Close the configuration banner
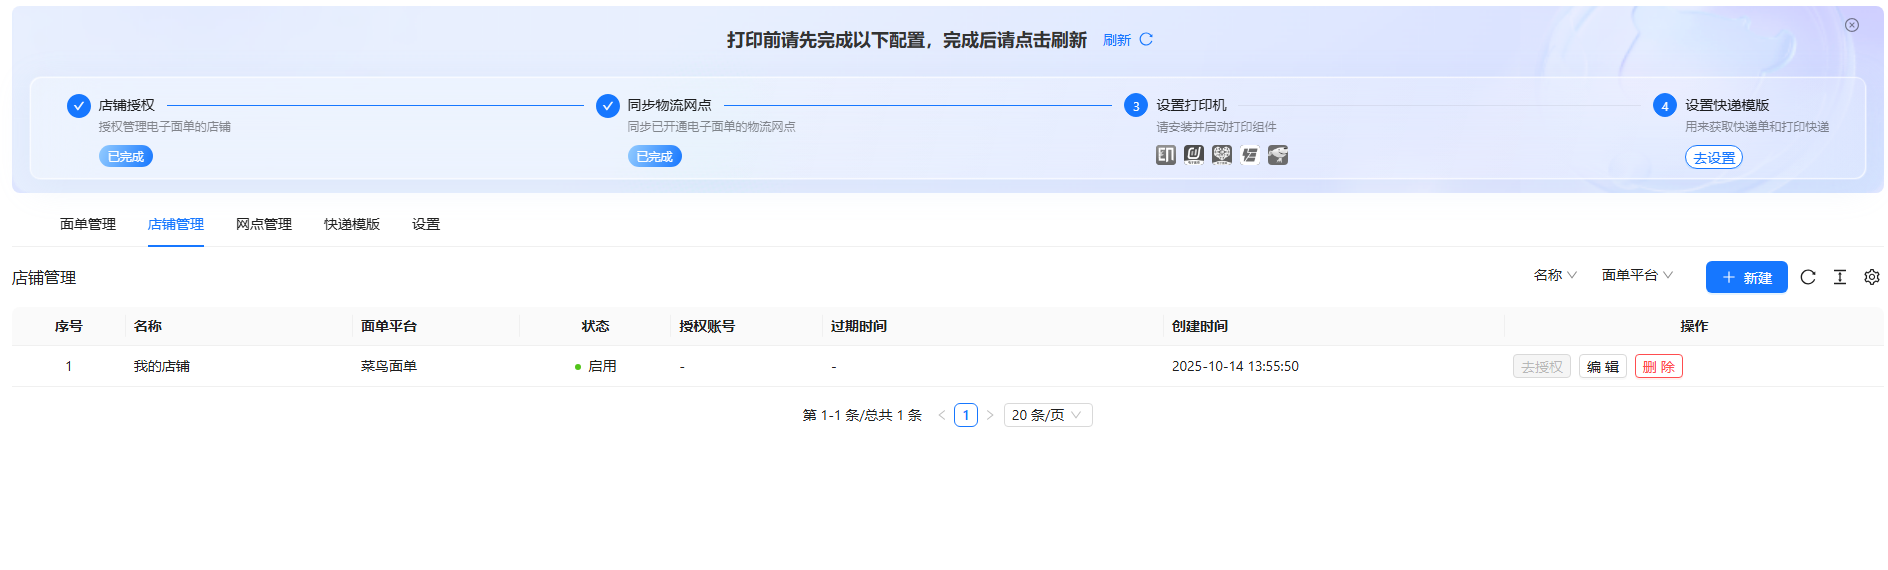Screen dimensions: 1888x570 coord(1851,25)
